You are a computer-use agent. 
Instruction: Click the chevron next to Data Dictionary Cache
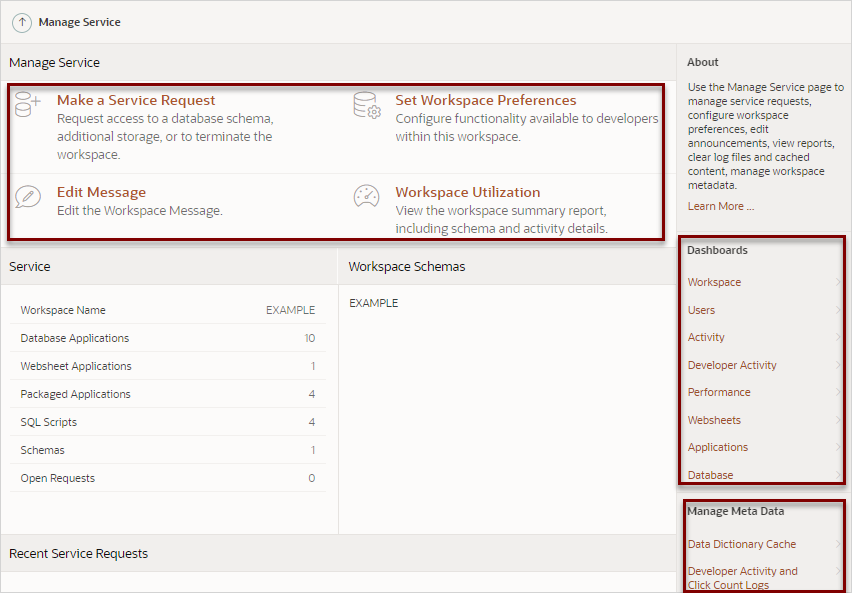click(838, 544)
